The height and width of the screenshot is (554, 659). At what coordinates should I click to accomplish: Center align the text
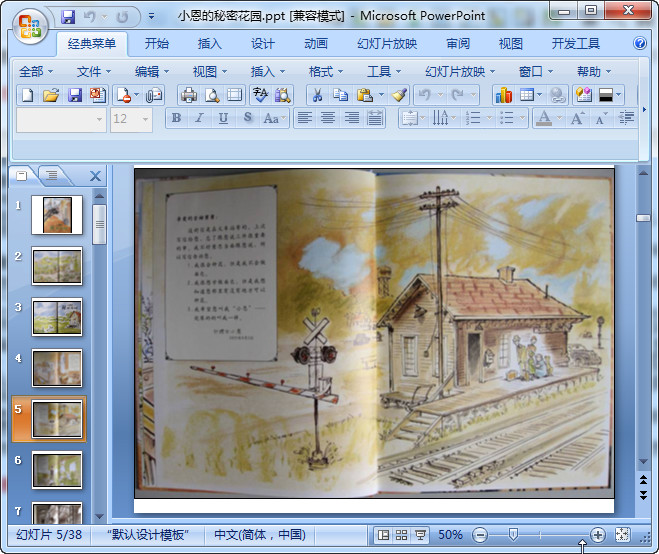click(x=328, y=118)
